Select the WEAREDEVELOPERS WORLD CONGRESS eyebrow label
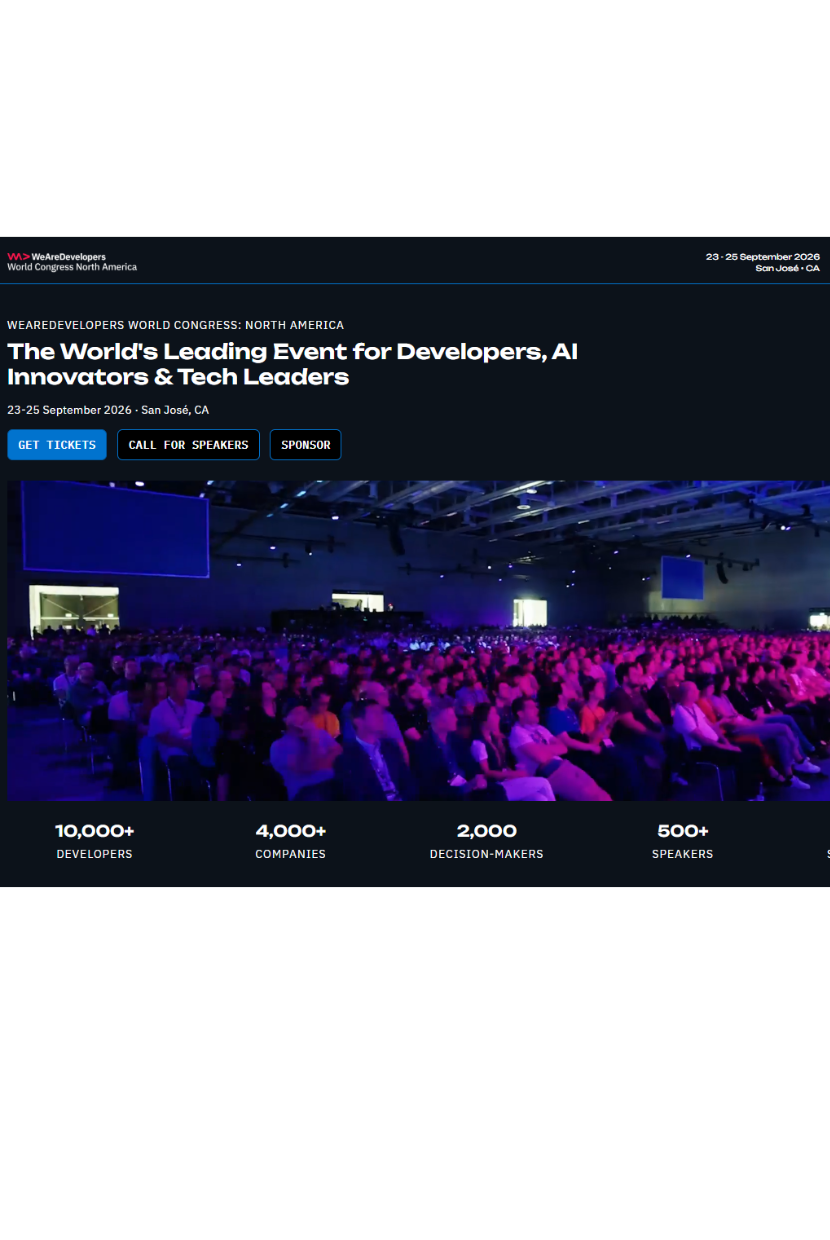Image resolution: width=830 pixels, height=1240 pixels. [x=175, y=325]
